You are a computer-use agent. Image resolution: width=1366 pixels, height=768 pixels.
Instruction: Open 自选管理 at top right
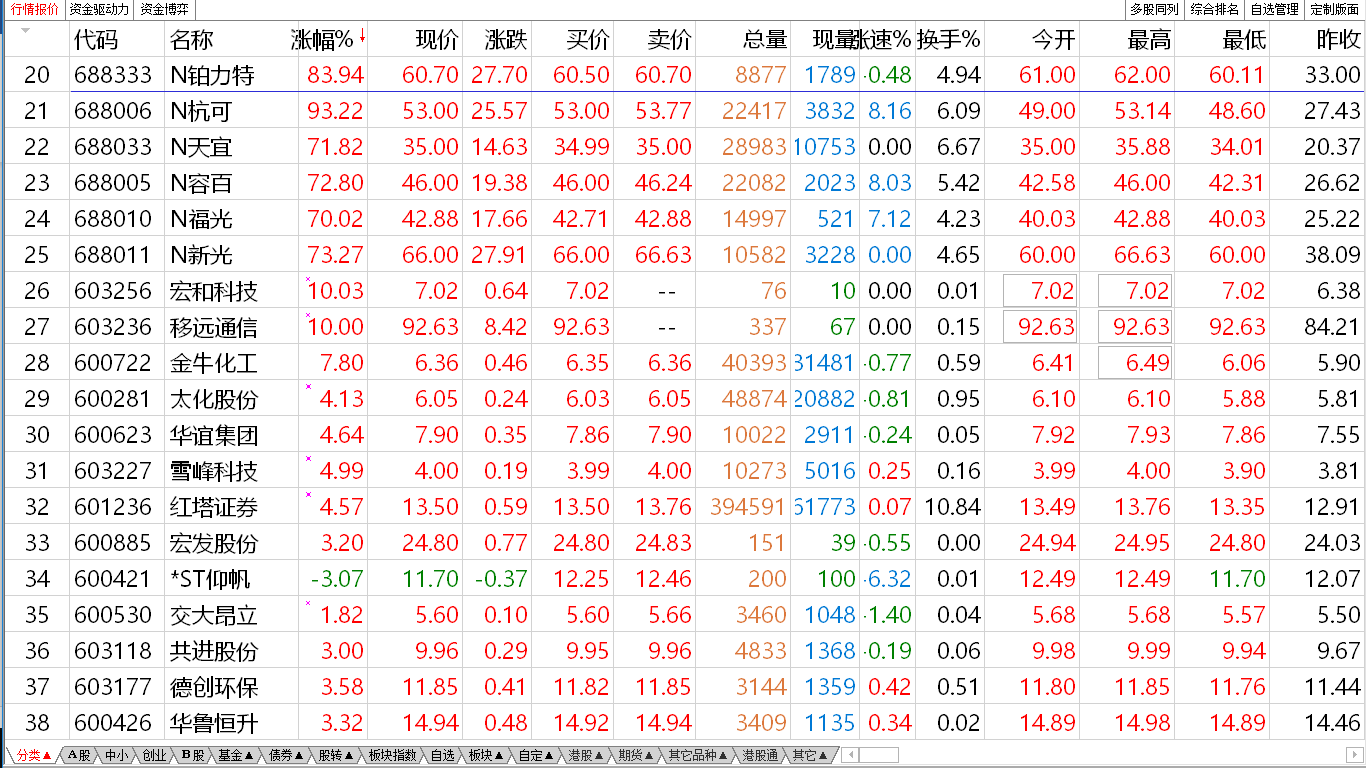tap(1275, 10)
